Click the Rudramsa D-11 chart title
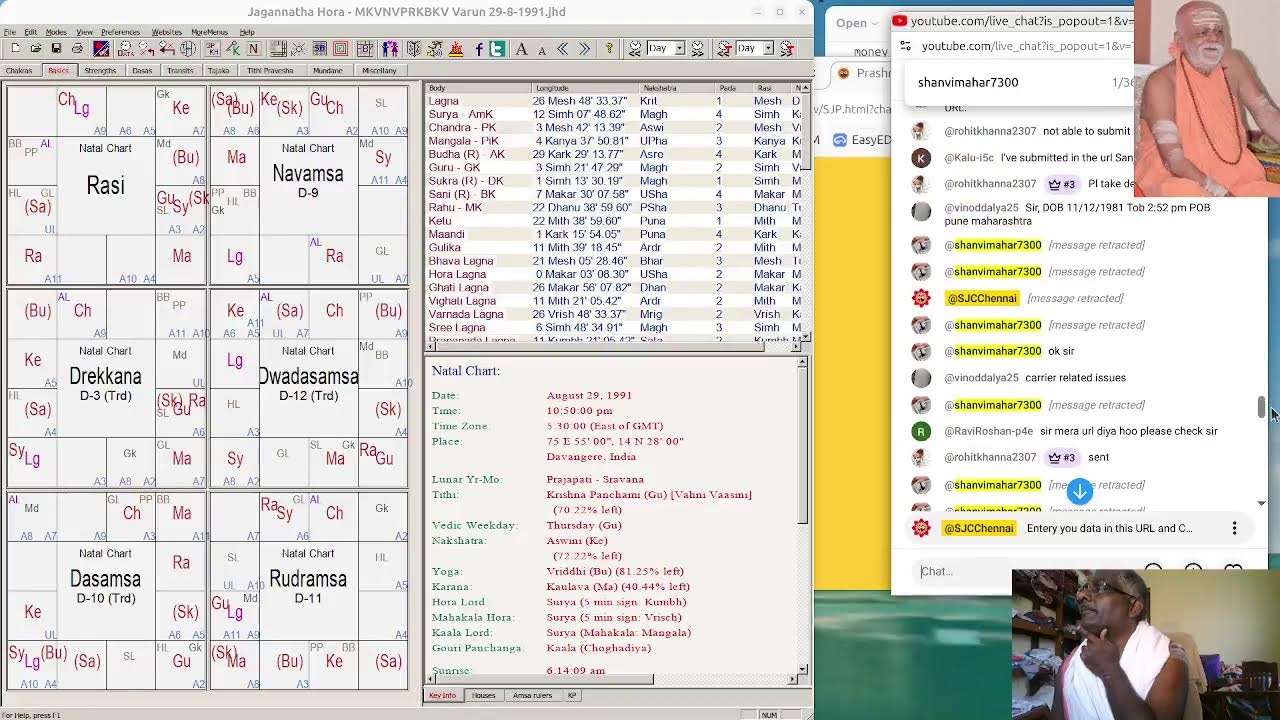 point(308,584)
